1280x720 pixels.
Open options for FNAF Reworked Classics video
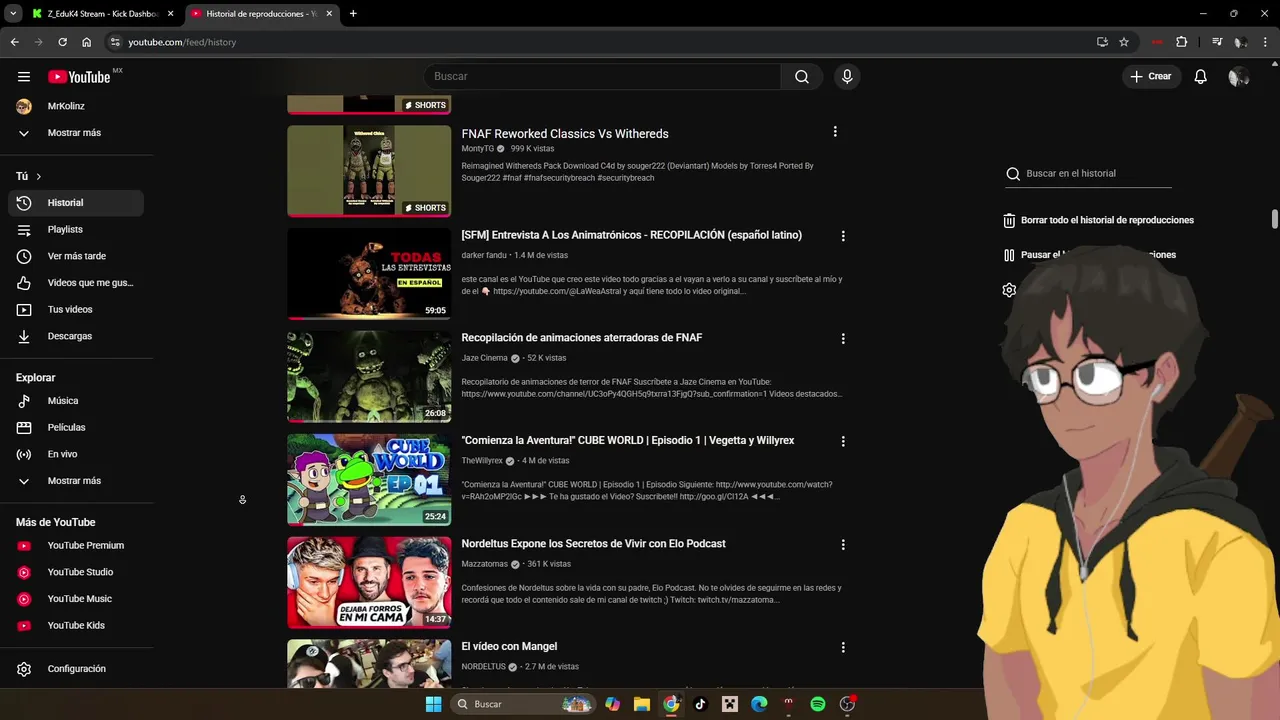click(835, 132)
